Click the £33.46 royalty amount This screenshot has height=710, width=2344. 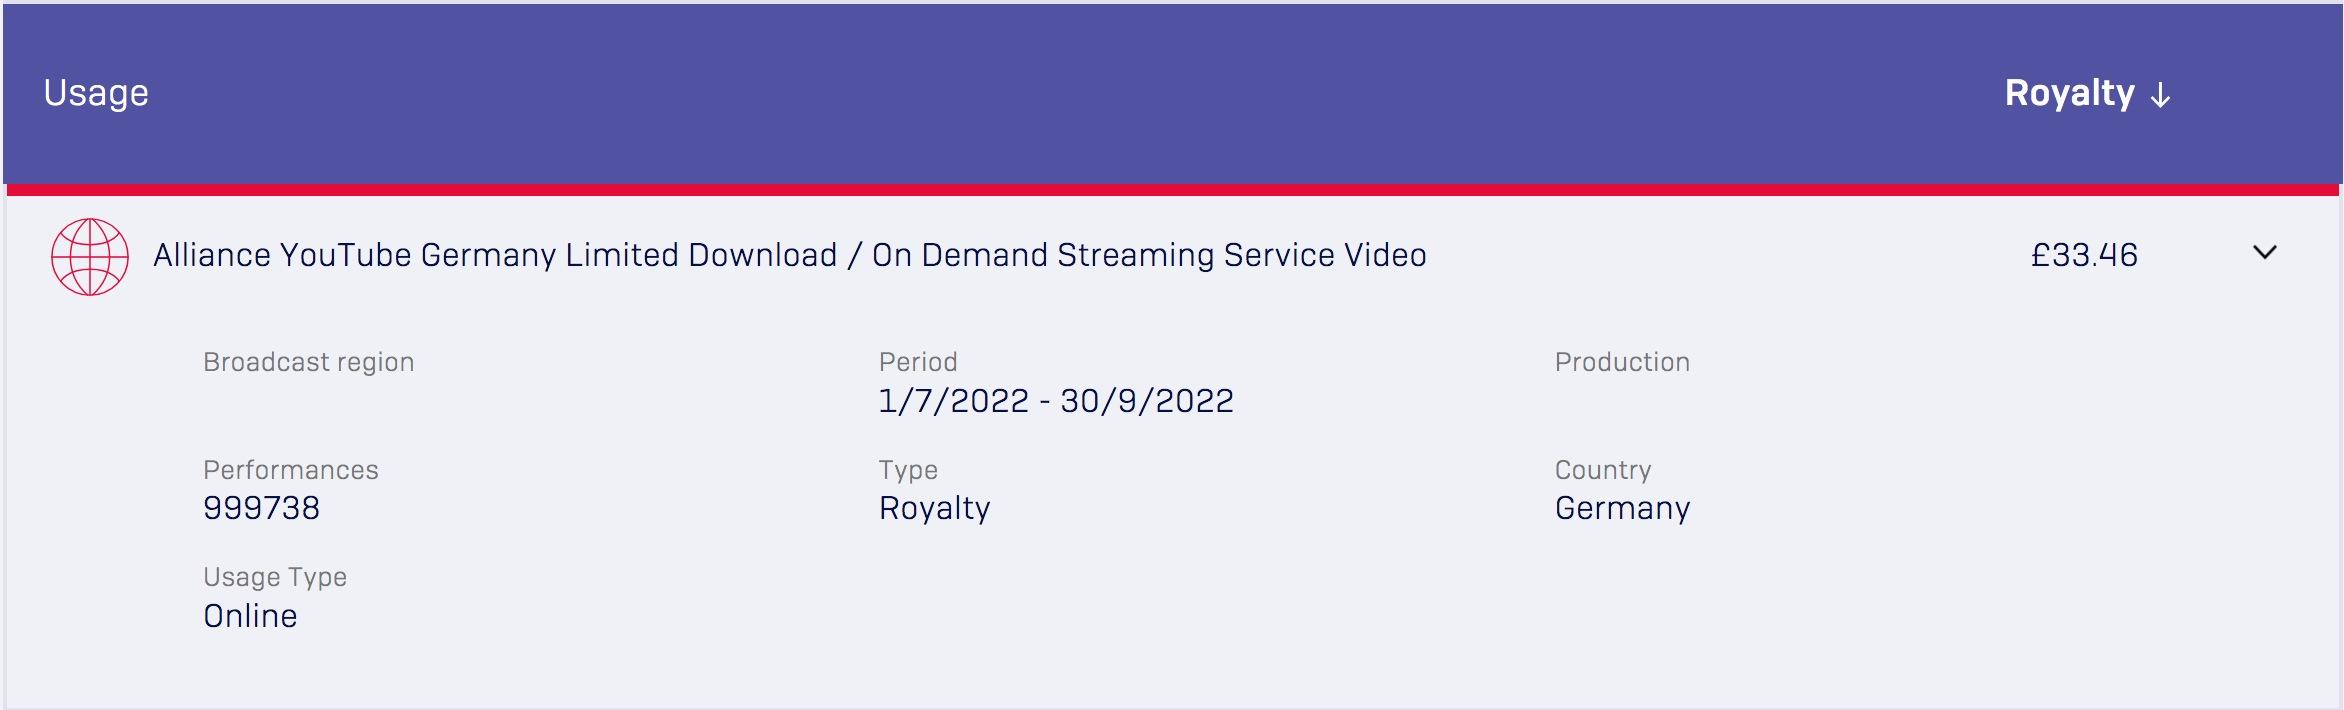point(2084,255)
